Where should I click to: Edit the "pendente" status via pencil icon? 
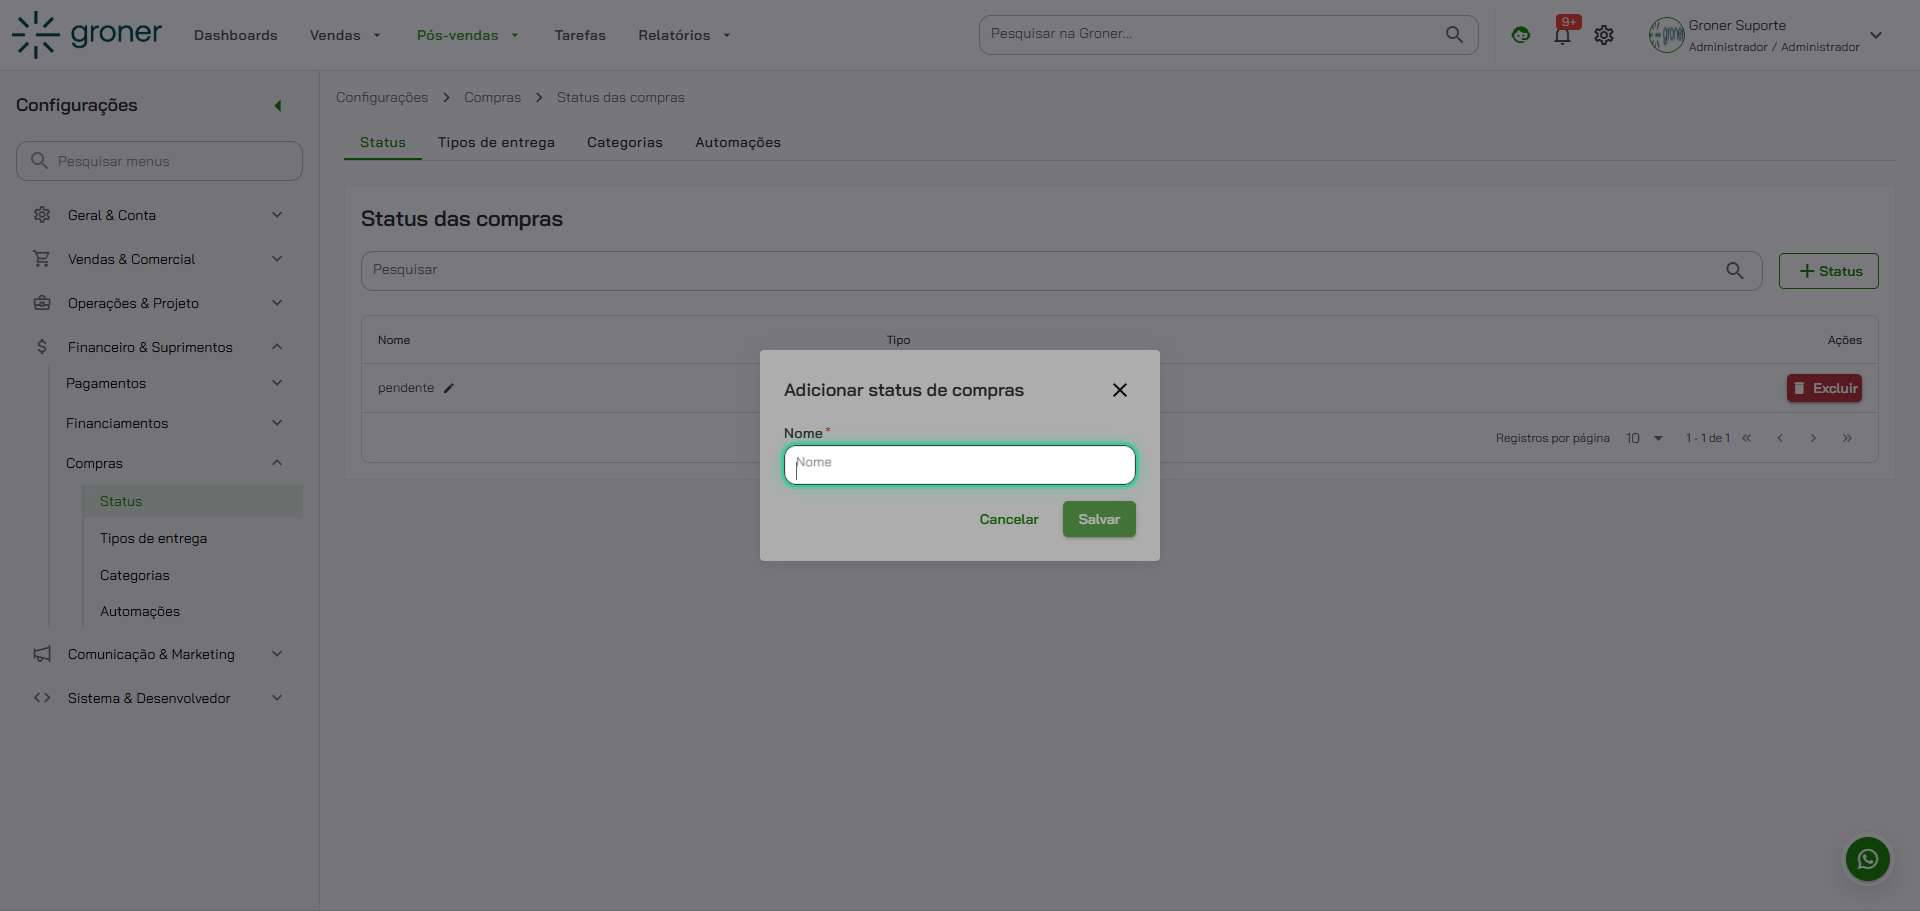coord(448,388)
